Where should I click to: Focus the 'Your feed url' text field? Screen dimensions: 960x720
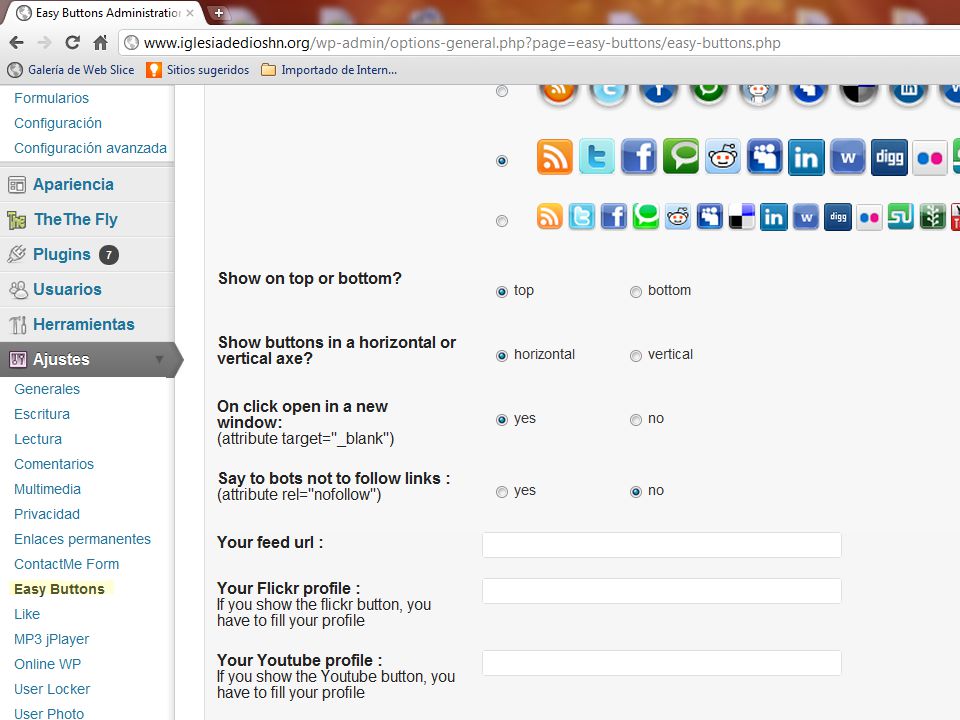(x=662, y=545)
